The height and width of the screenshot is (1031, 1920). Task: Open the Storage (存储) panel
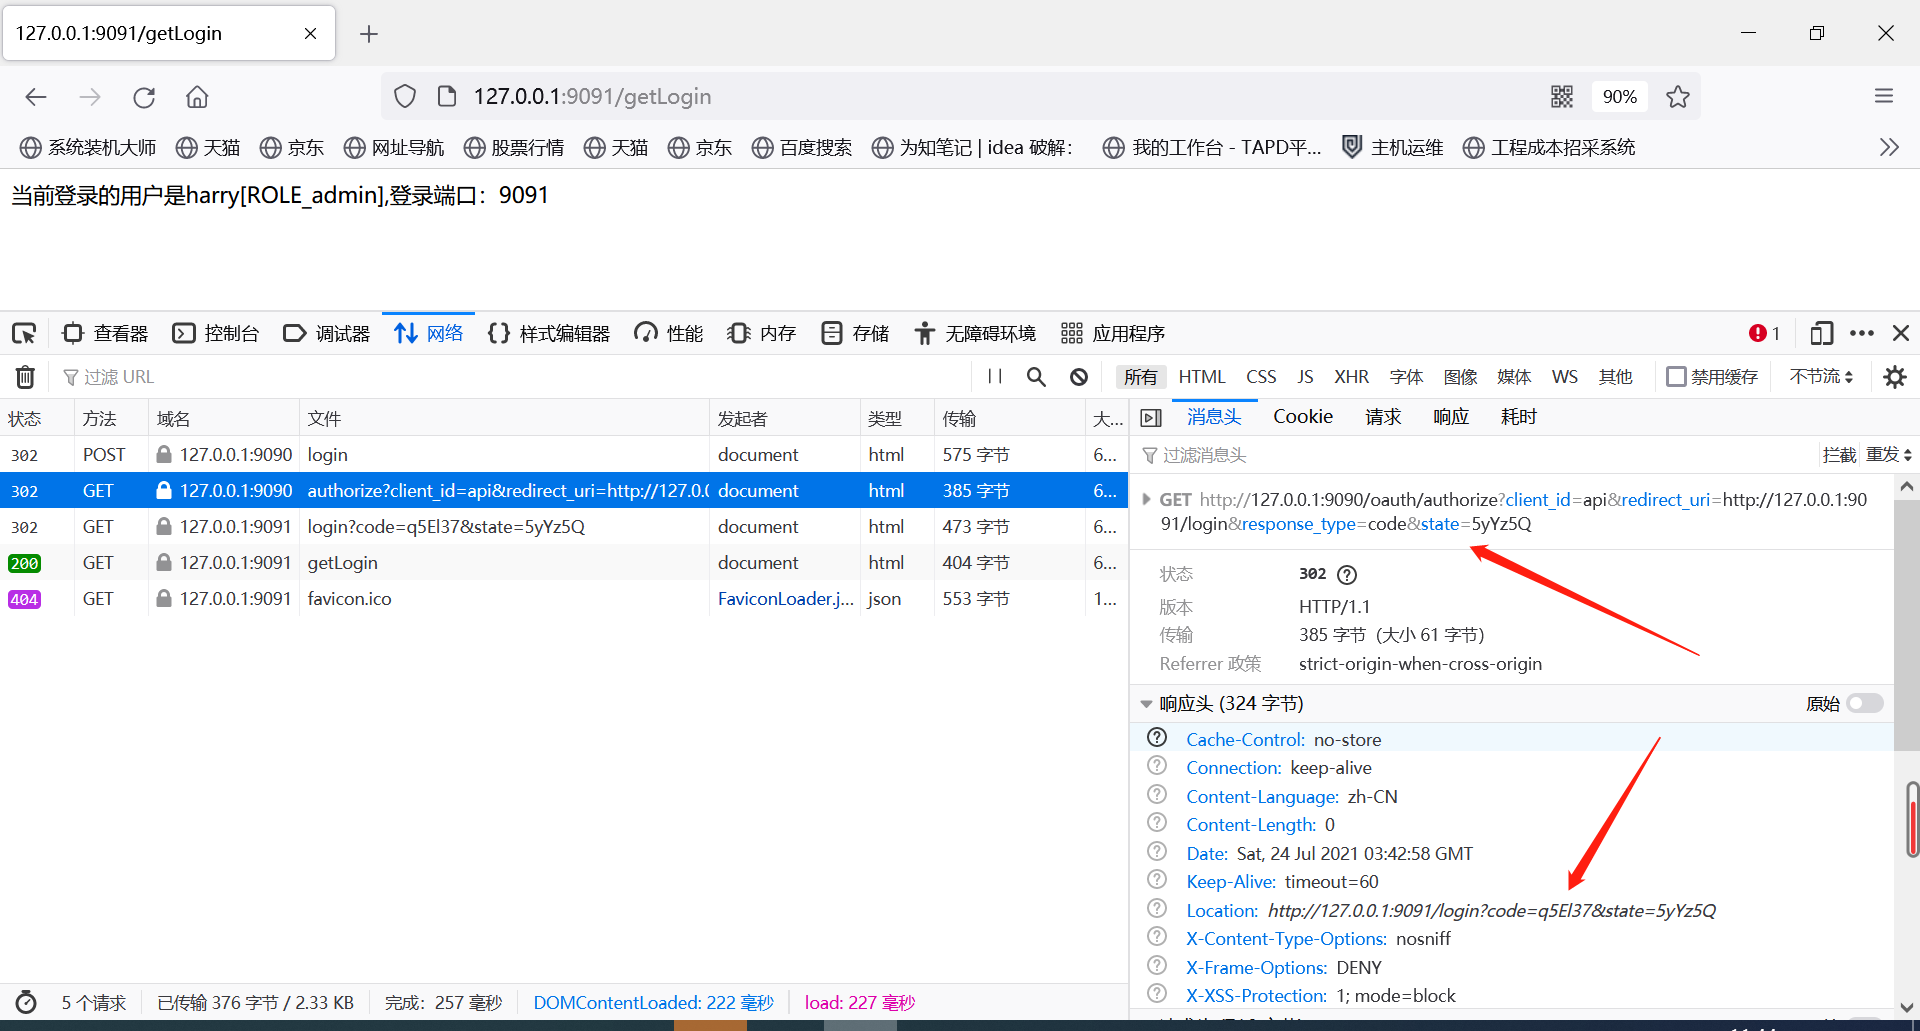pyautogui.click(x=855, y=333)
